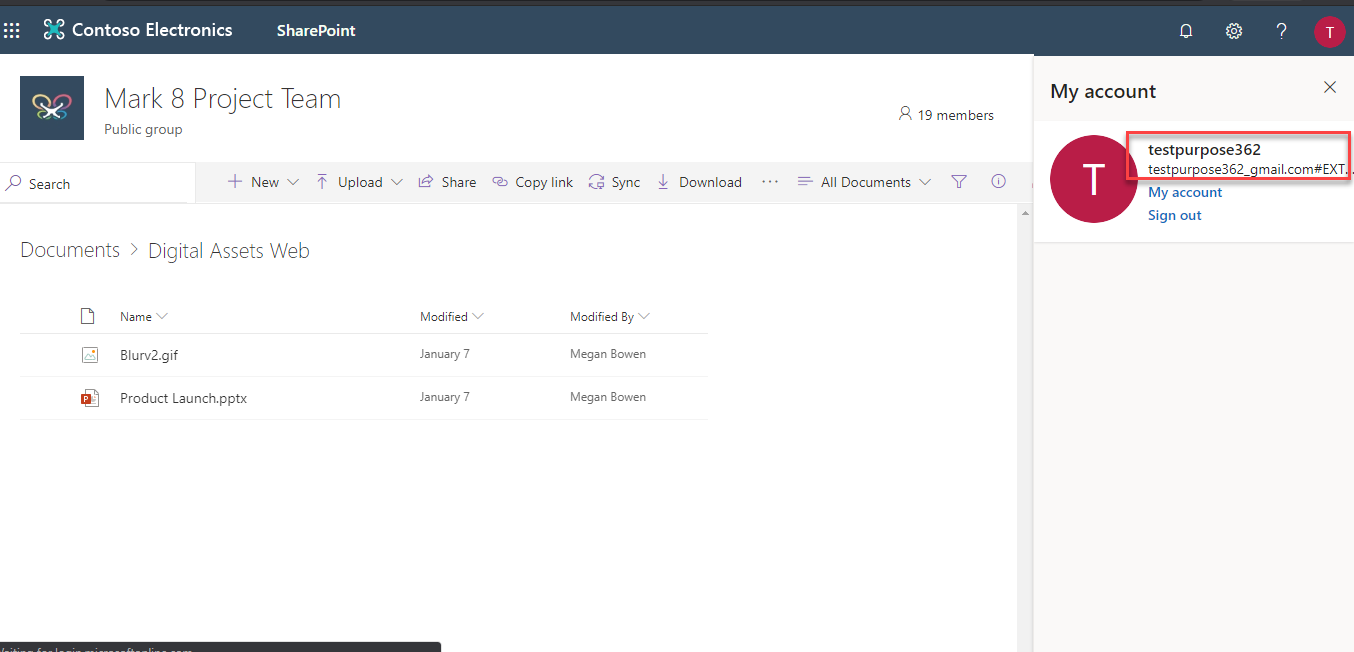The height and width of the screenshot is (652, 1354).
Task: Click the help question mark icon
Action: point(1281,31)
